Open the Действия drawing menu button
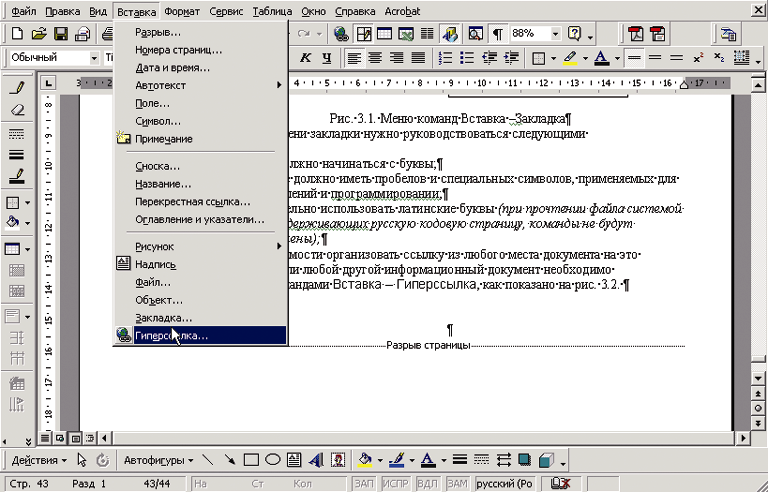Image resolution: width=768 pixels, height=492 pixels. 39,460
